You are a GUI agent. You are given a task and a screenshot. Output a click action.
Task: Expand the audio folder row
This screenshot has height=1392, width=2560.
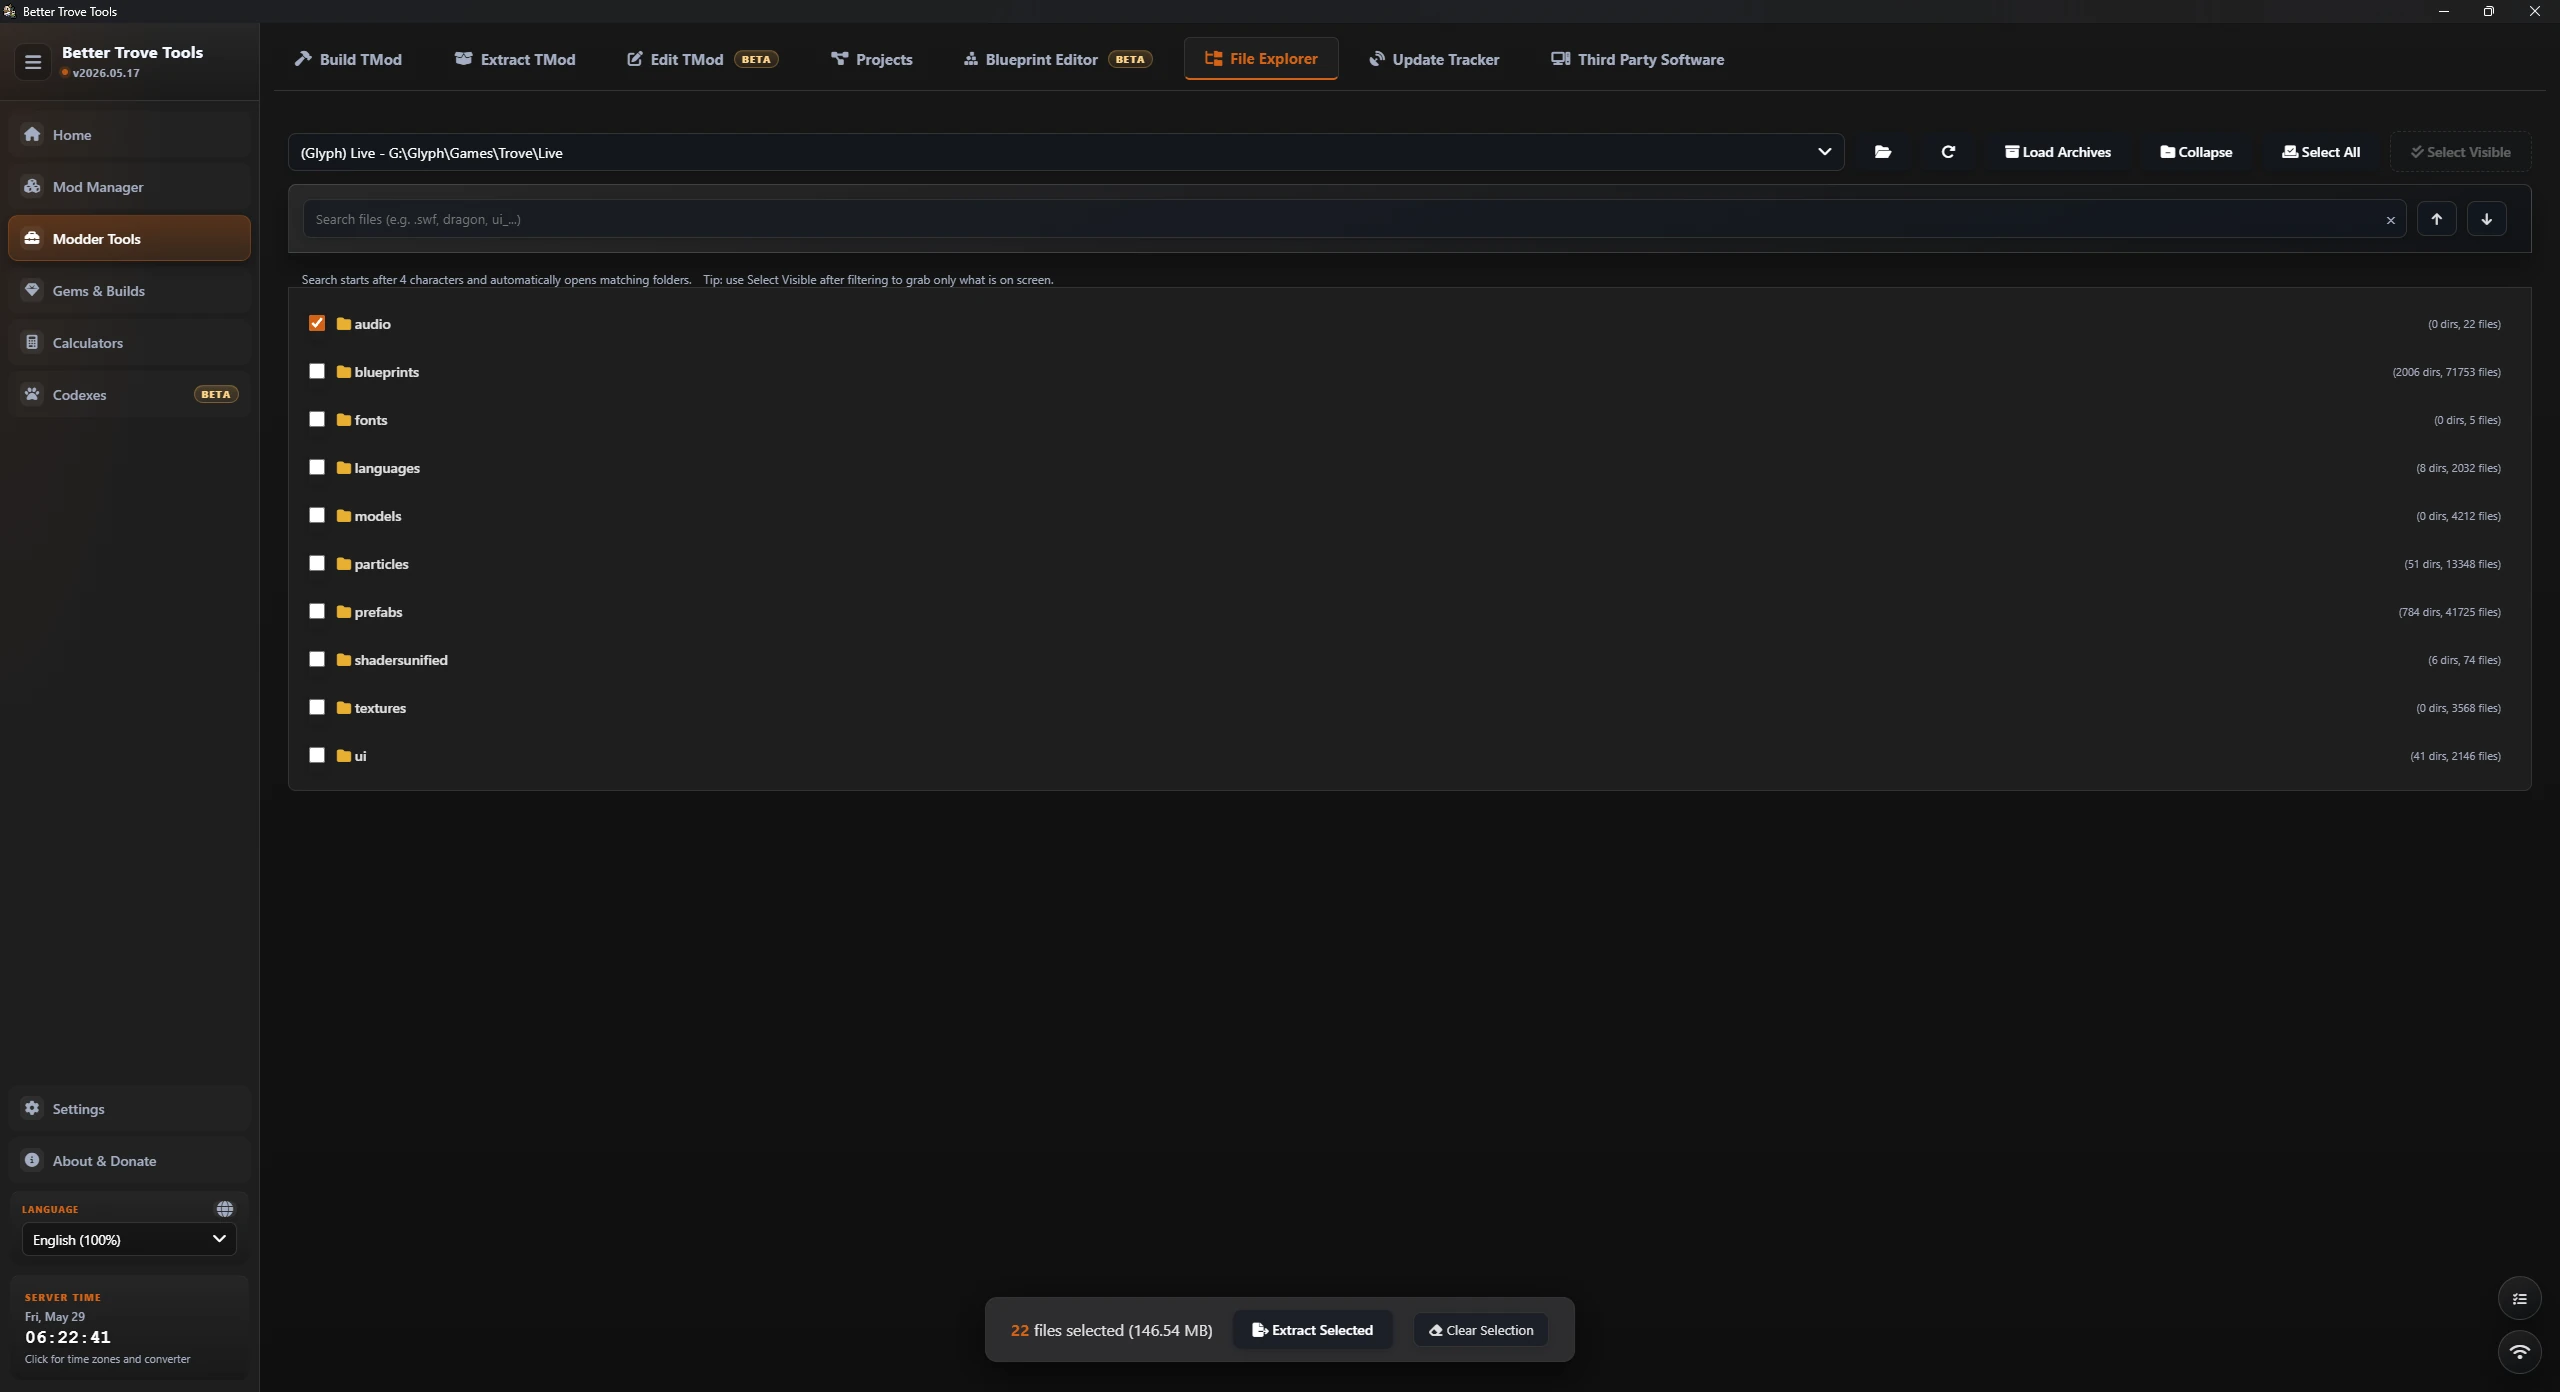(x=1410, y=324)
